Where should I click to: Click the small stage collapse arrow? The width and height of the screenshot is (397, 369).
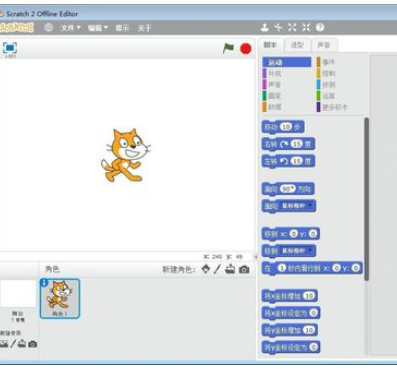tap(256, 257)
